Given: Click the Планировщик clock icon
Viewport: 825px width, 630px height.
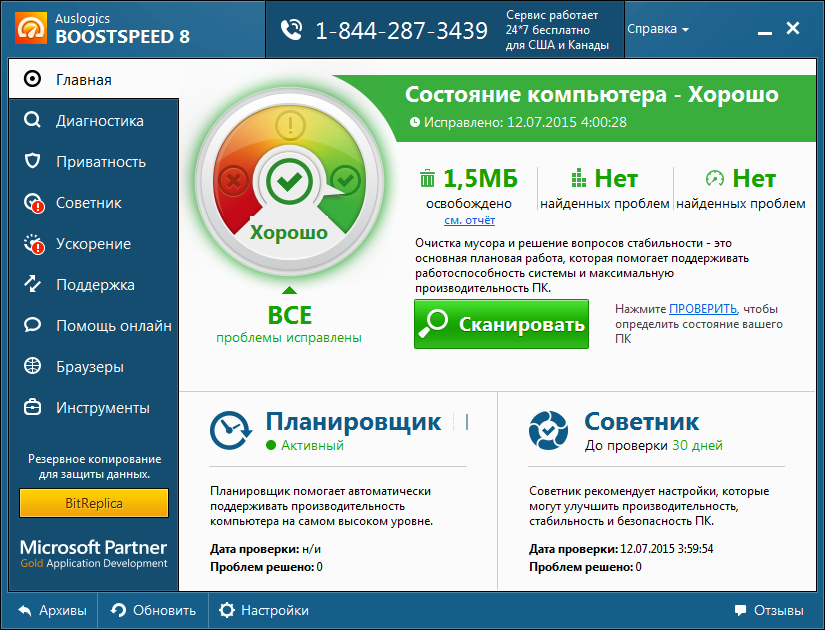Looking at the screenshot, I should point(231,431).
